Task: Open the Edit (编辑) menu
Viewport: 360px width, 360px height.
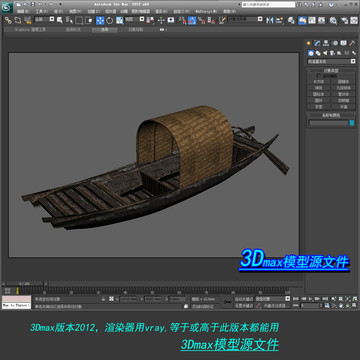Action: (22, 11)
